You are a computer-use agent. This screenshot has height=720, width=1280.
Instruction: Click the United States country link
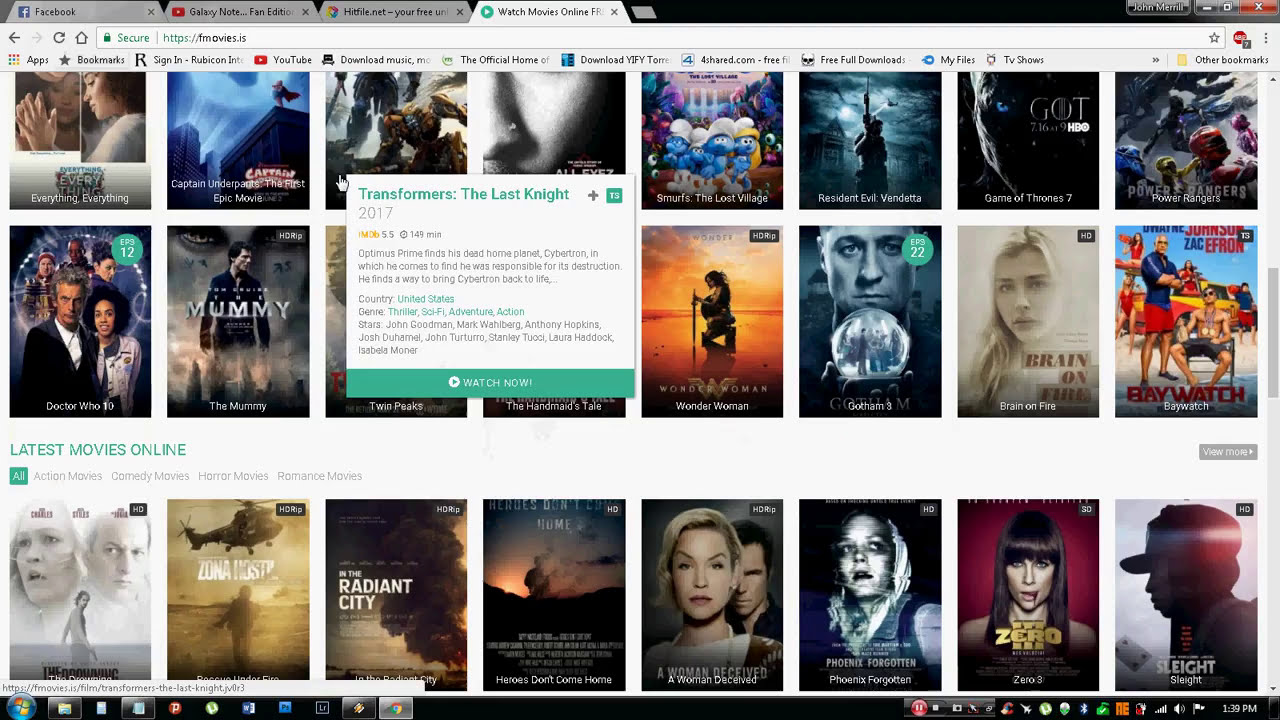(425, 299)
